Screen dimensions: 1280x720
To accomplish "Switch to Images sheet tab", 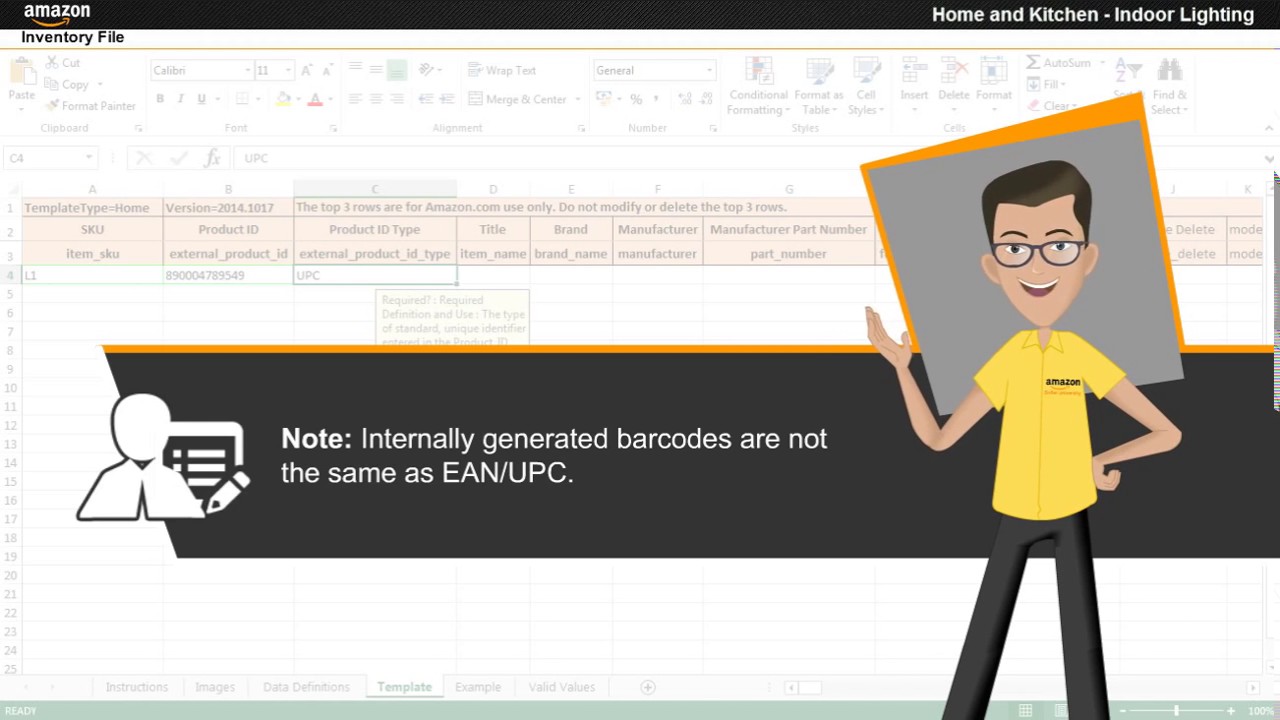I will [x=215, y=687].
